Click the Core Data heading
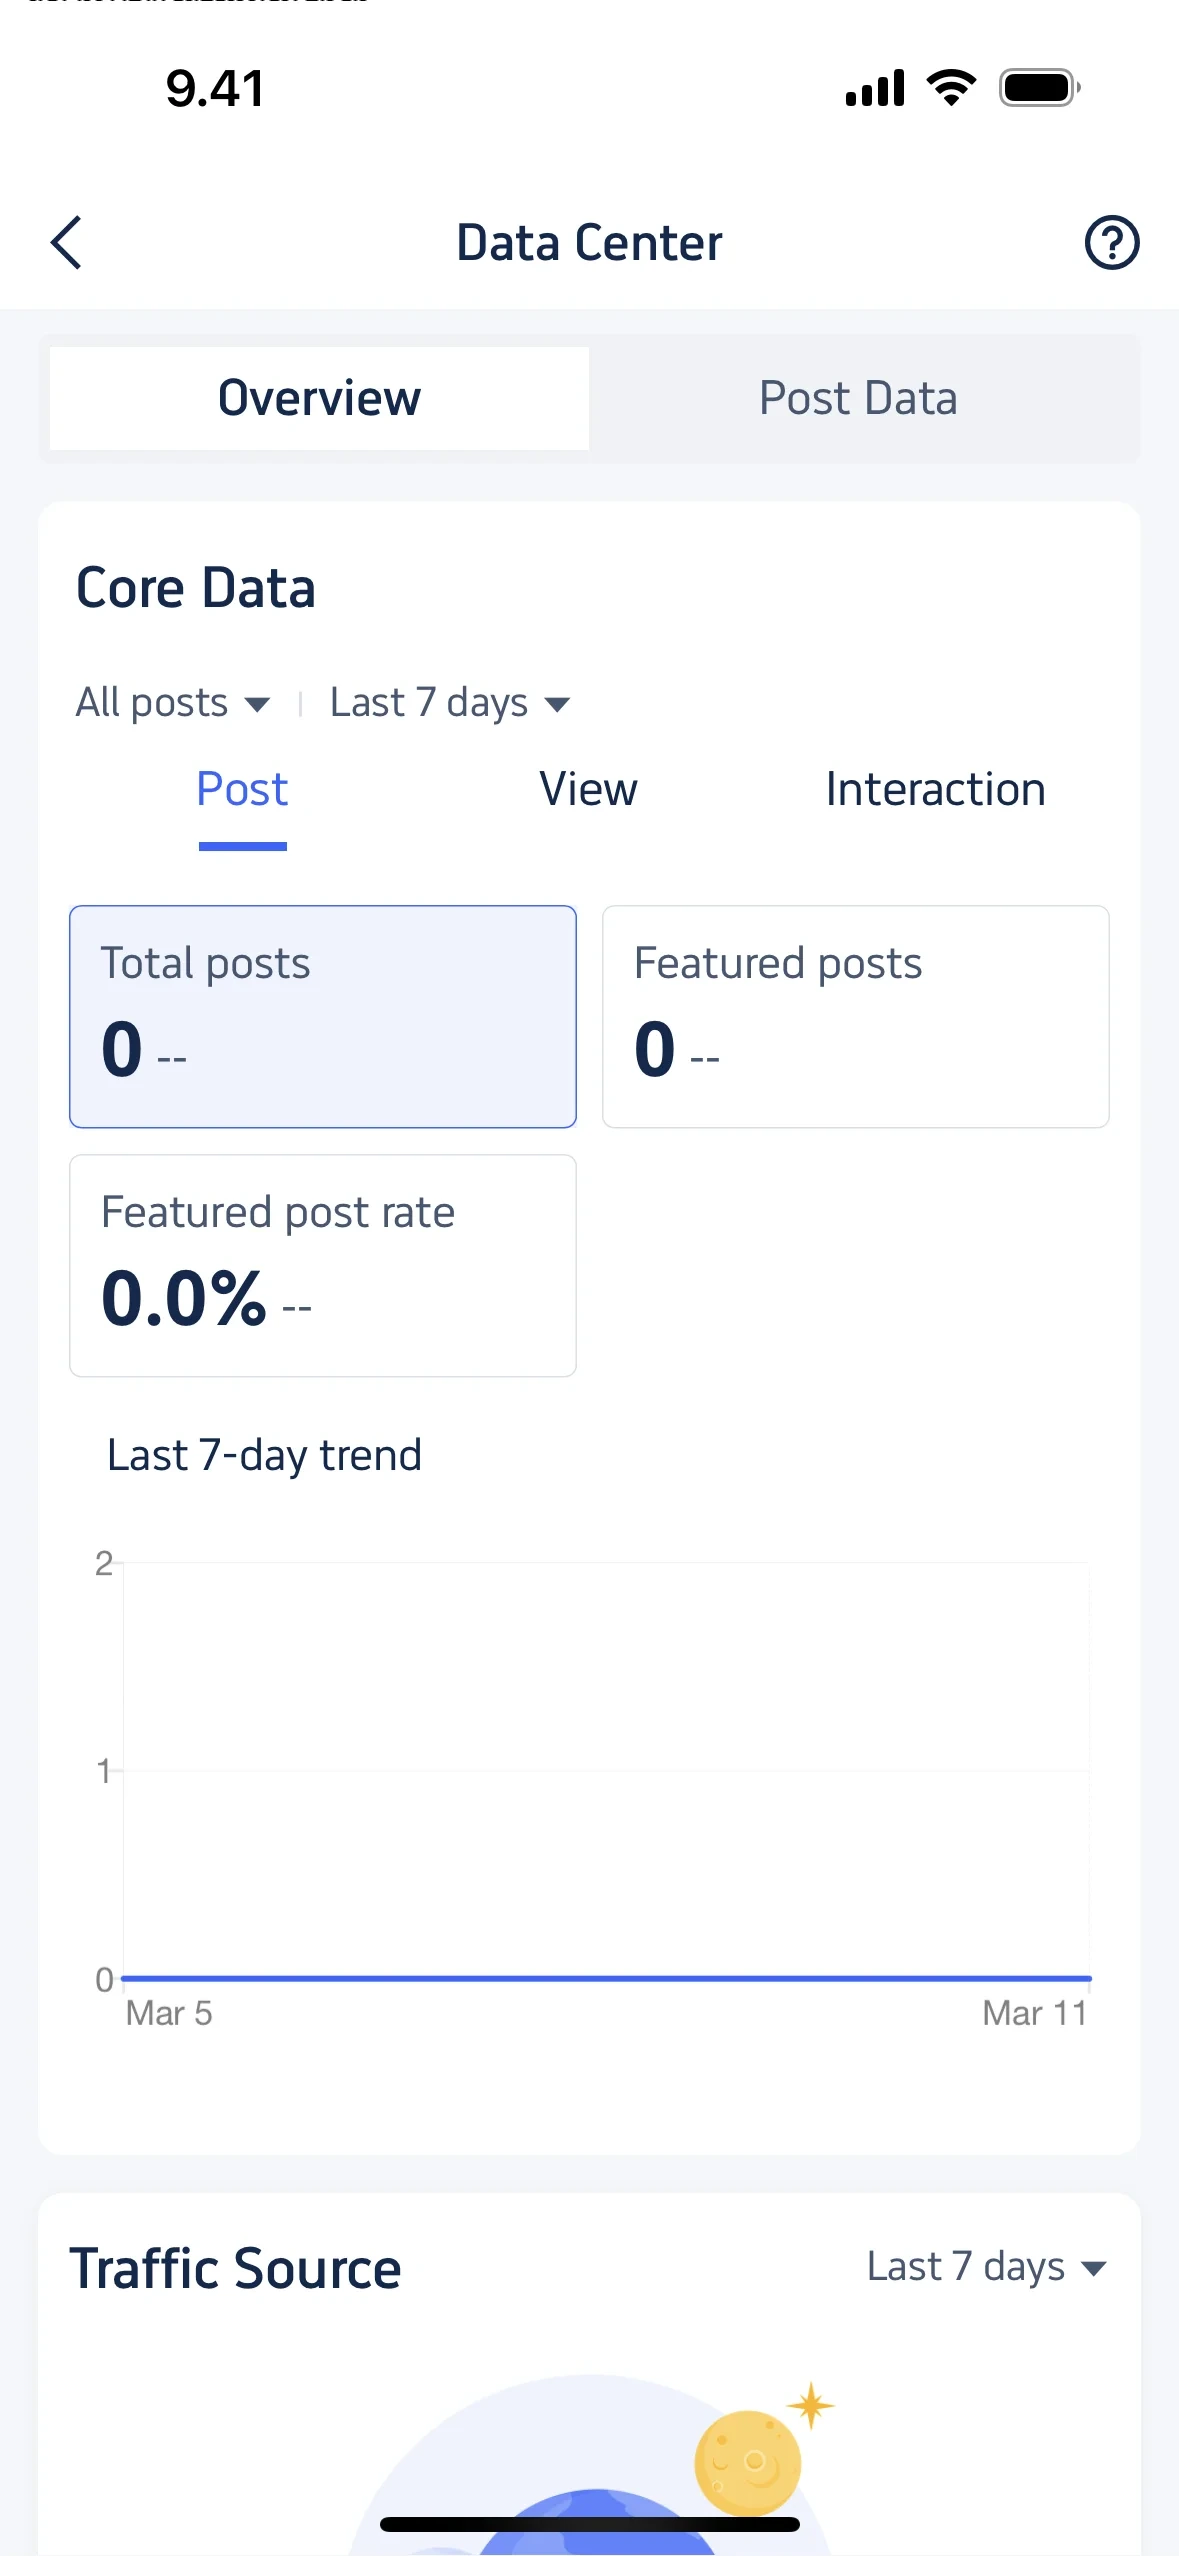Viewport: 1179px width, 2556px height. pyautogui.click(x=196, y=587)
